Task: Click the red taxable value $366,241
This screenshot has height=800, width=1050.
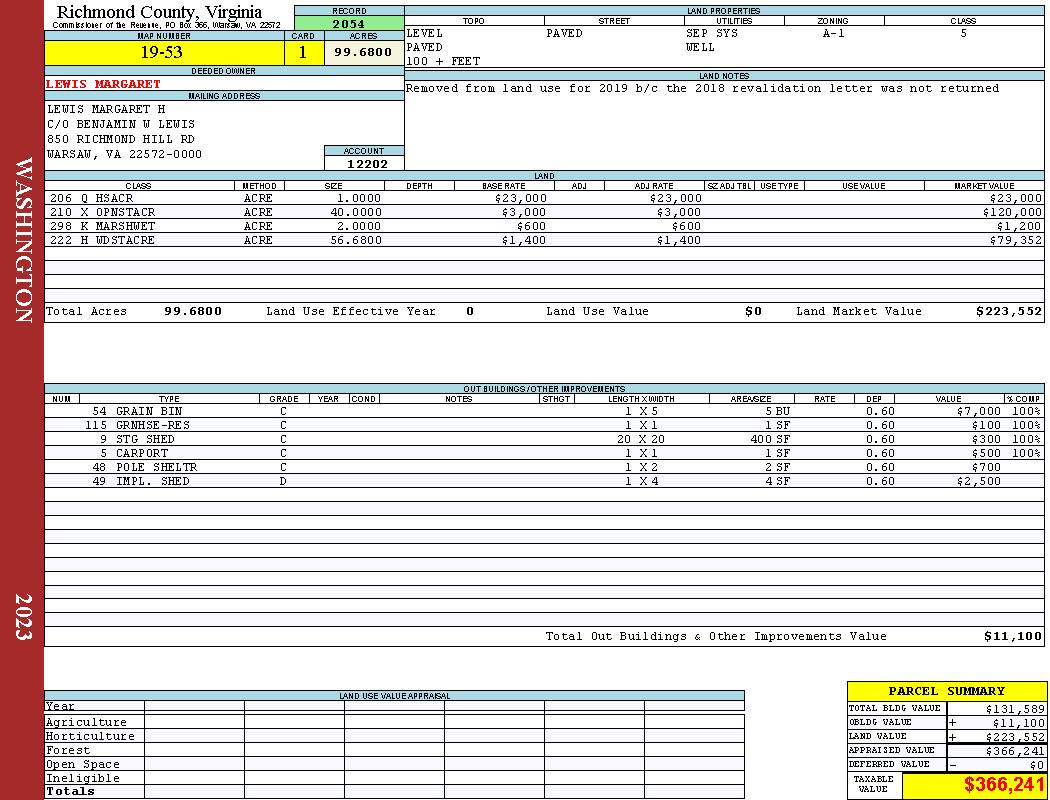Action: (x=1003, y=785)
